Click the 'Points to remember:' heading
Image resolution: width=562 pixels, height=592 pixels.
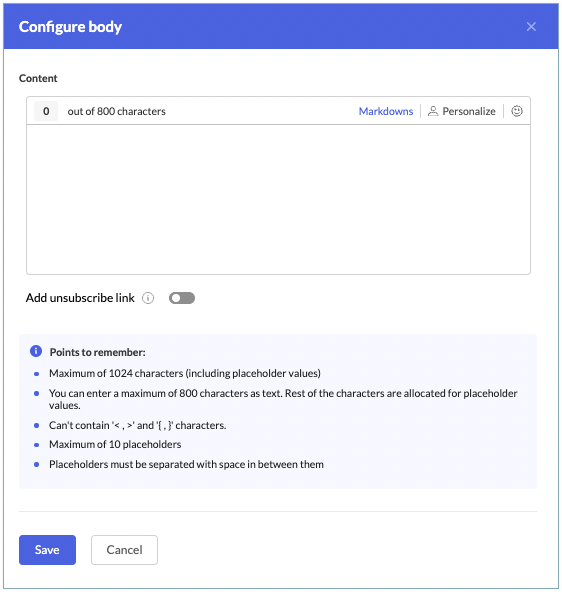point(97,352)
